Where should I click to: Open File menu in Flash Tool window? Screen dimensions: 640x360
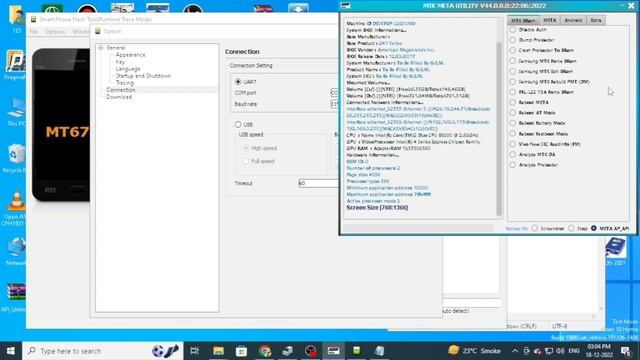click(33, 31)
